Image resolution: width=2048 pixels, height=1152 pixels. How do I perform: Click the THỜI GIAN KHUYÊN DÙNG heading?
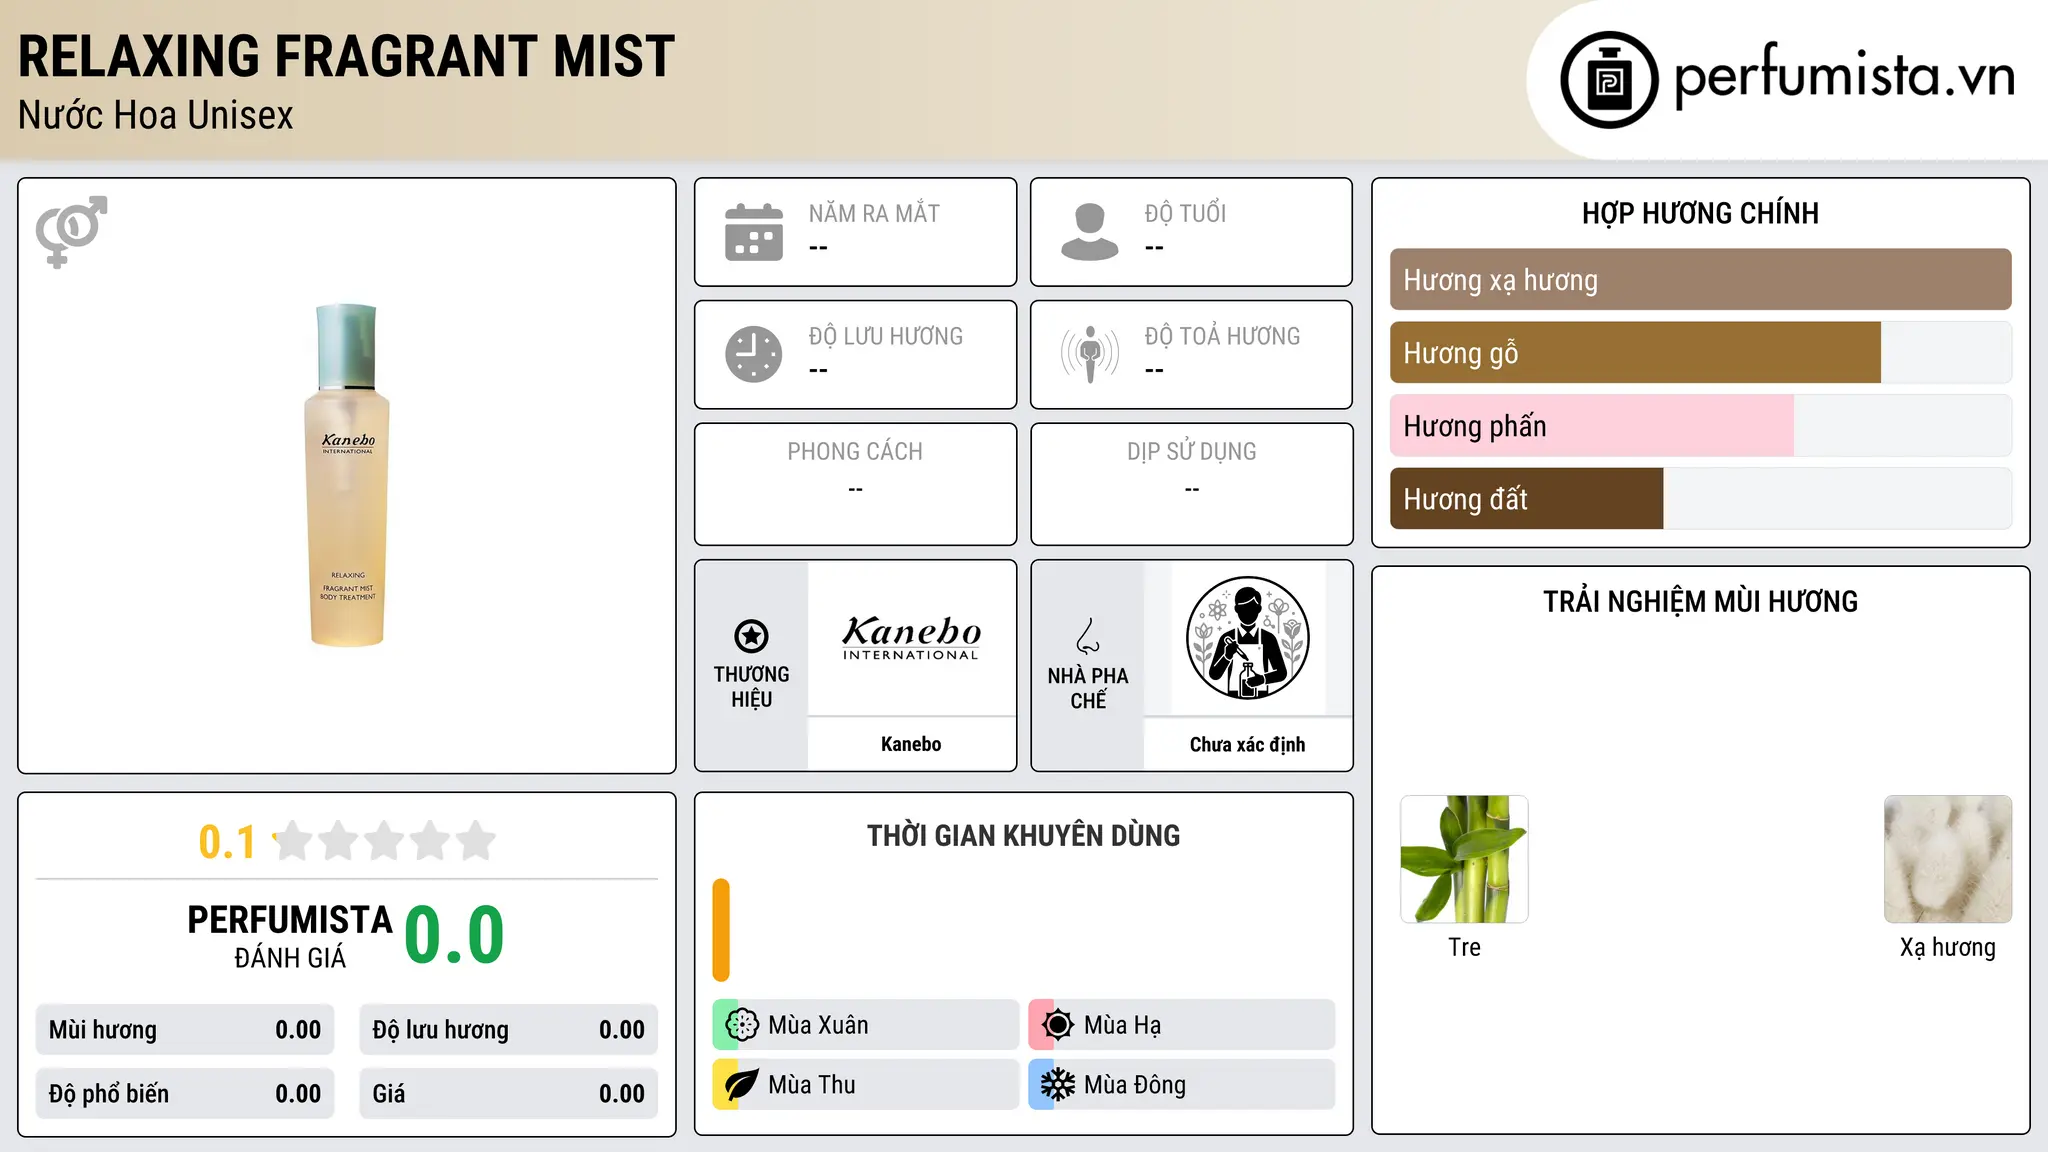click(1023, 835)
